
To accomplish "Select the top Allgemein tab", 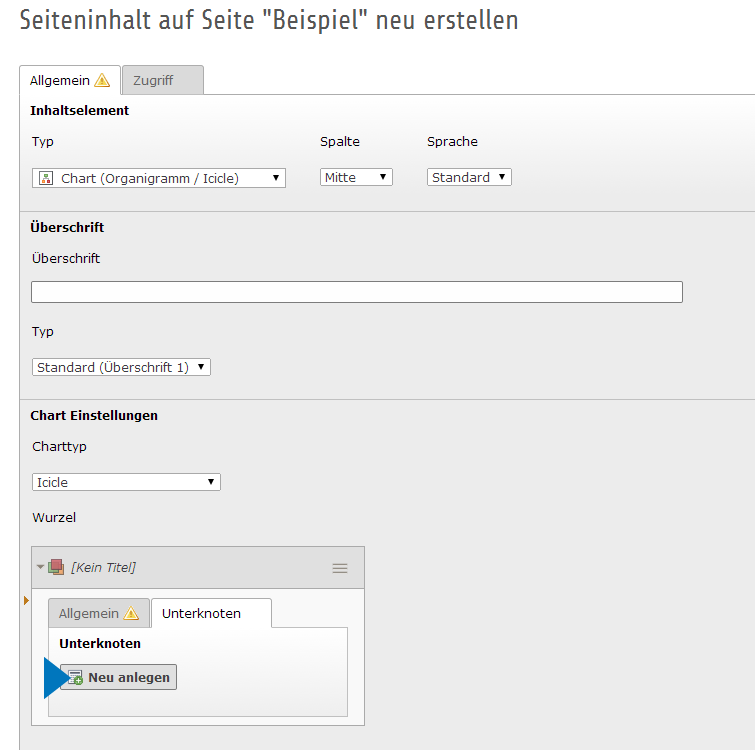I will [60, 80].
